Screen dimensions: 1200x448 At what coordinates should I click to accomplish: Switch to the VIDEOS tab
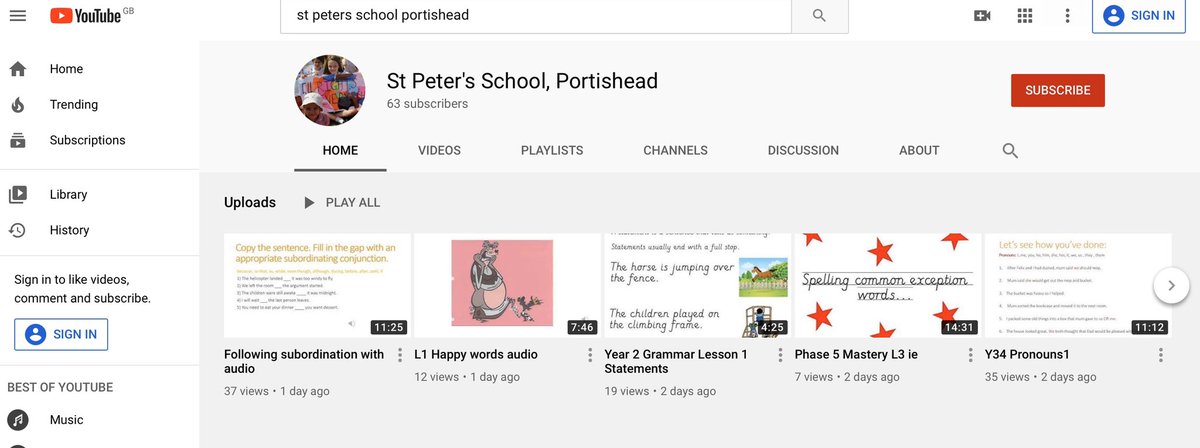[439, 150]
